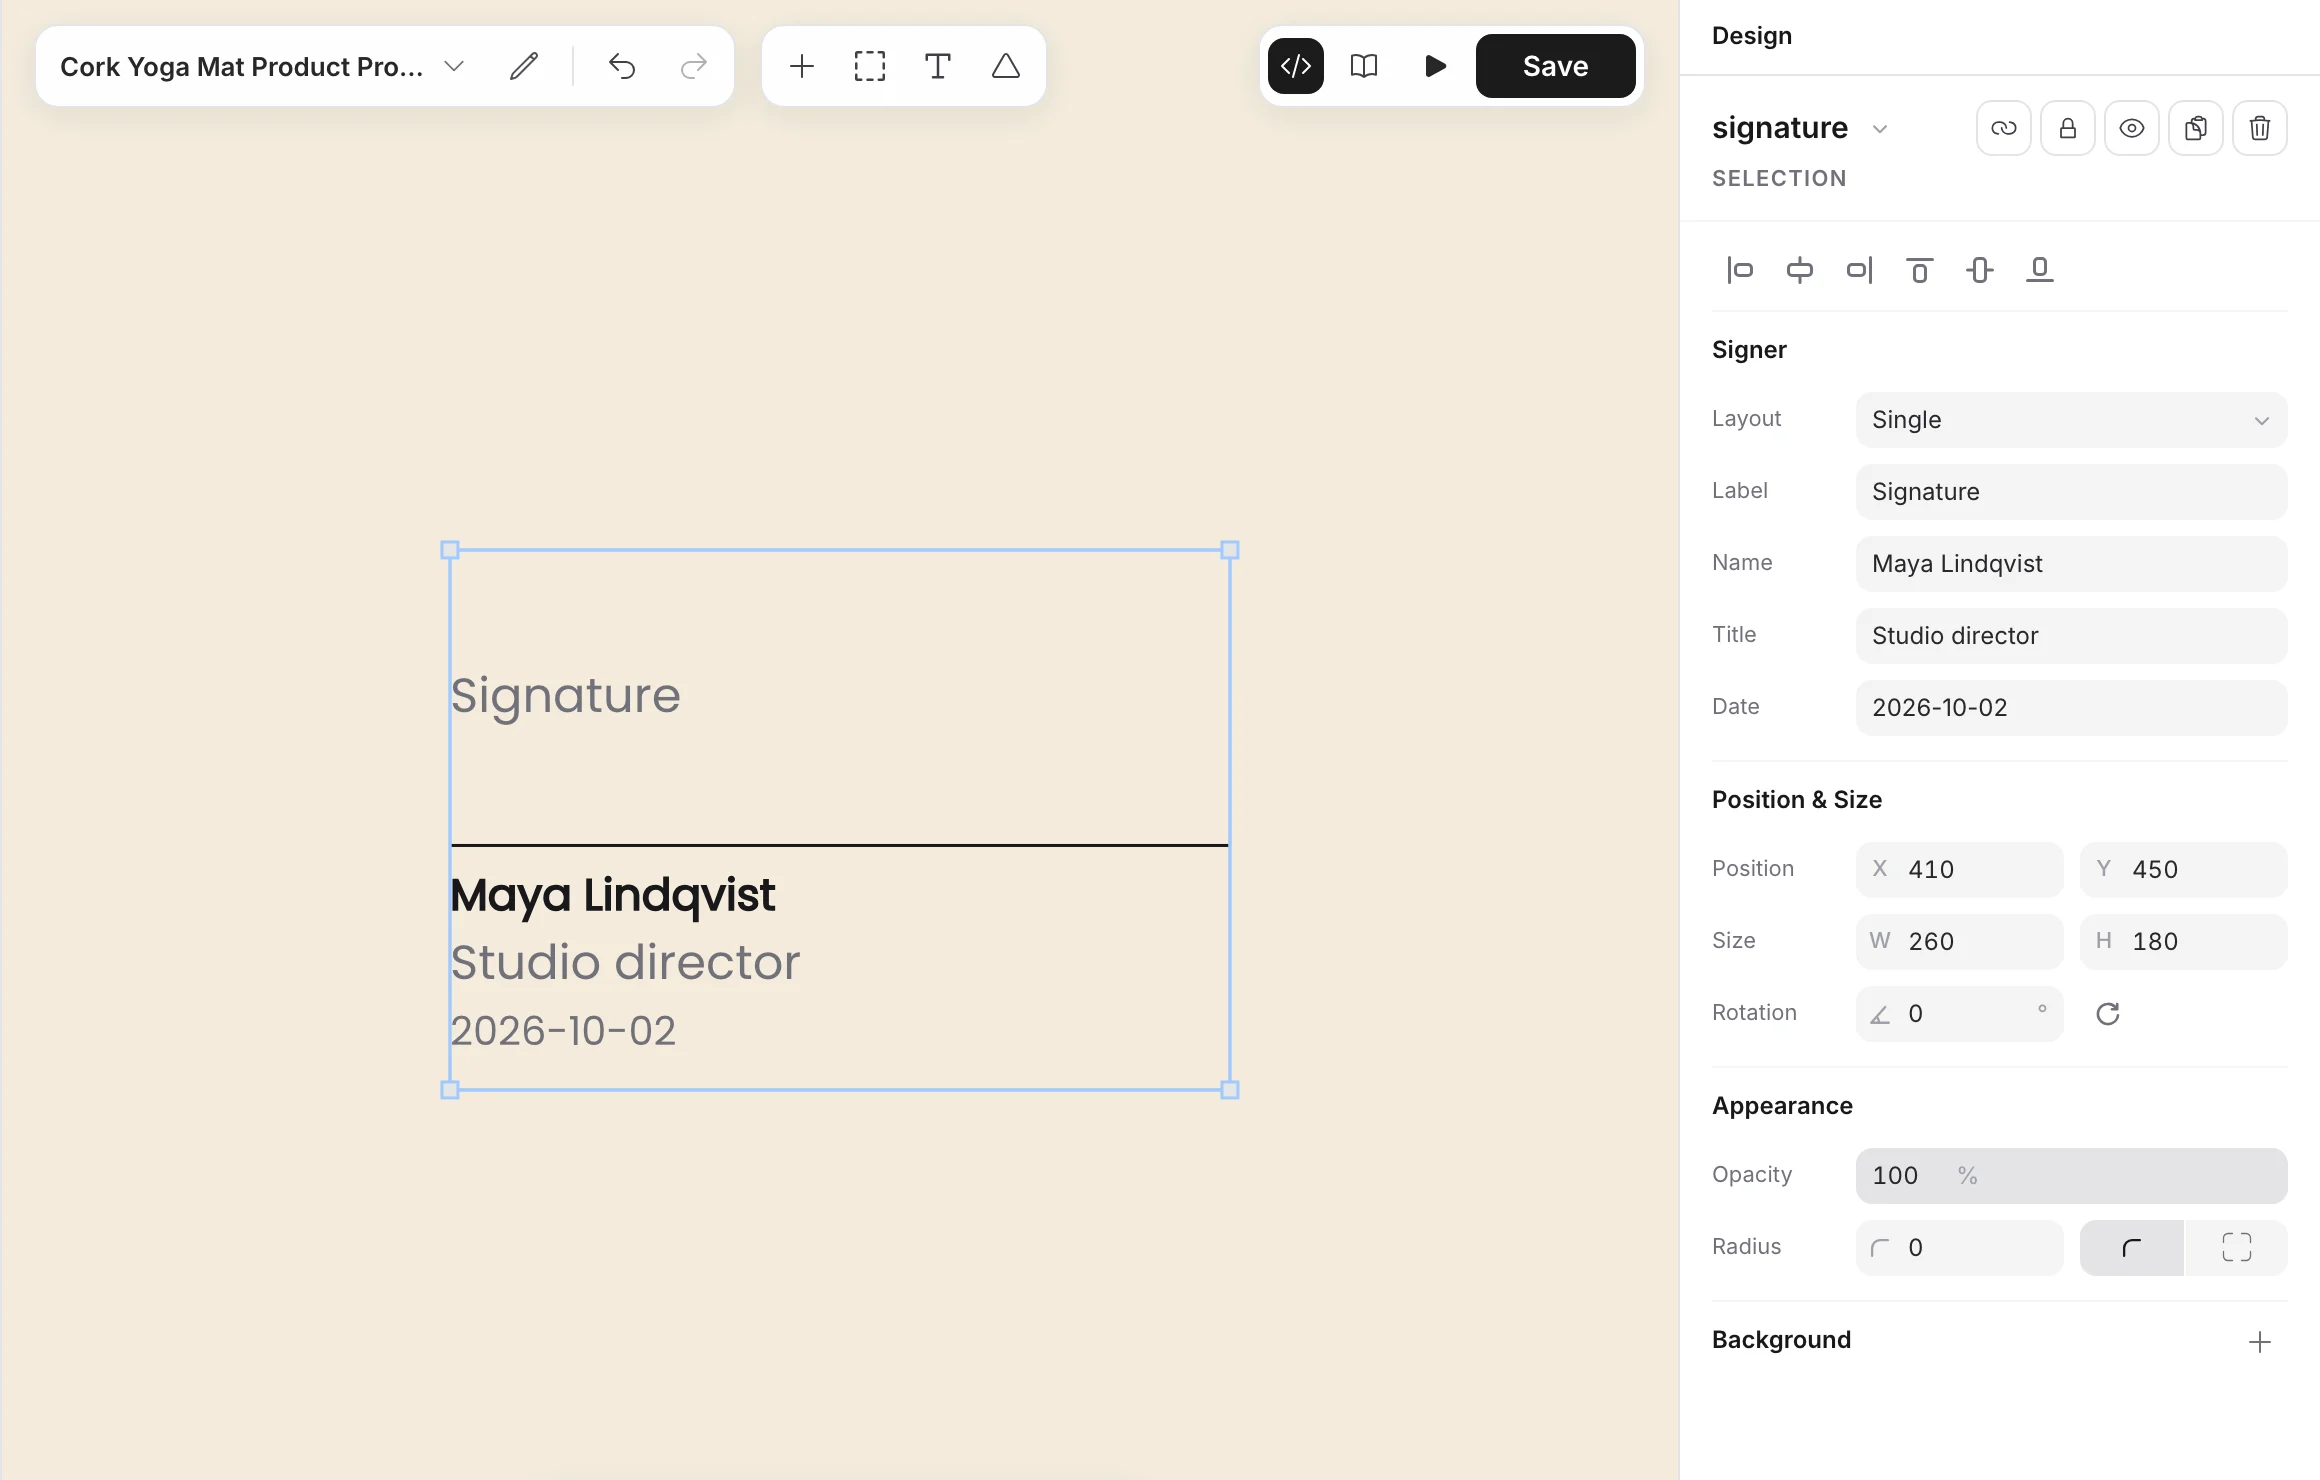The width and height of the screenshot is (2320, 1480).
Task: Select the Text tool
Action: coord(938,66)
